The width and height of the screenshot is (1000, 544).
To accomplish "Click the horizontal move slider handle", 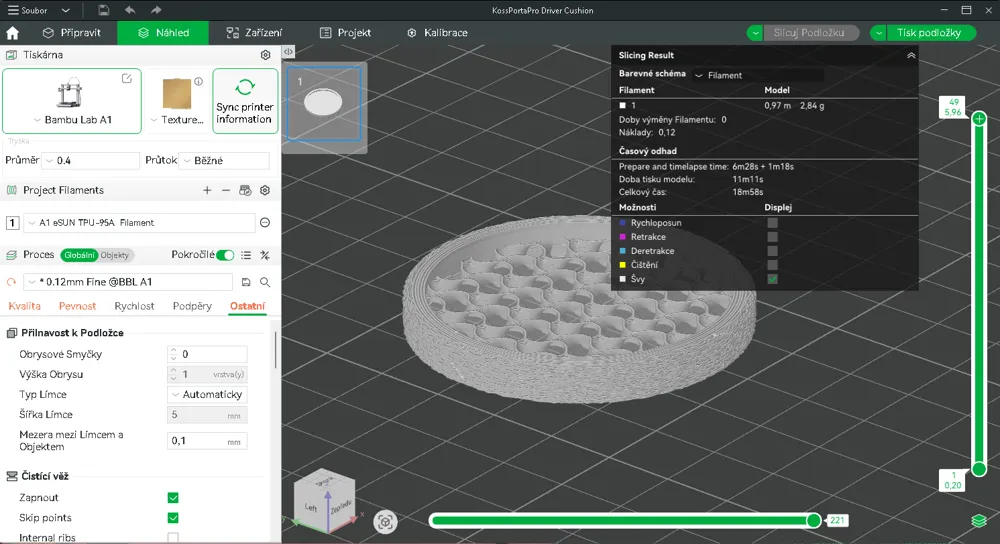I will click(813, 520).
